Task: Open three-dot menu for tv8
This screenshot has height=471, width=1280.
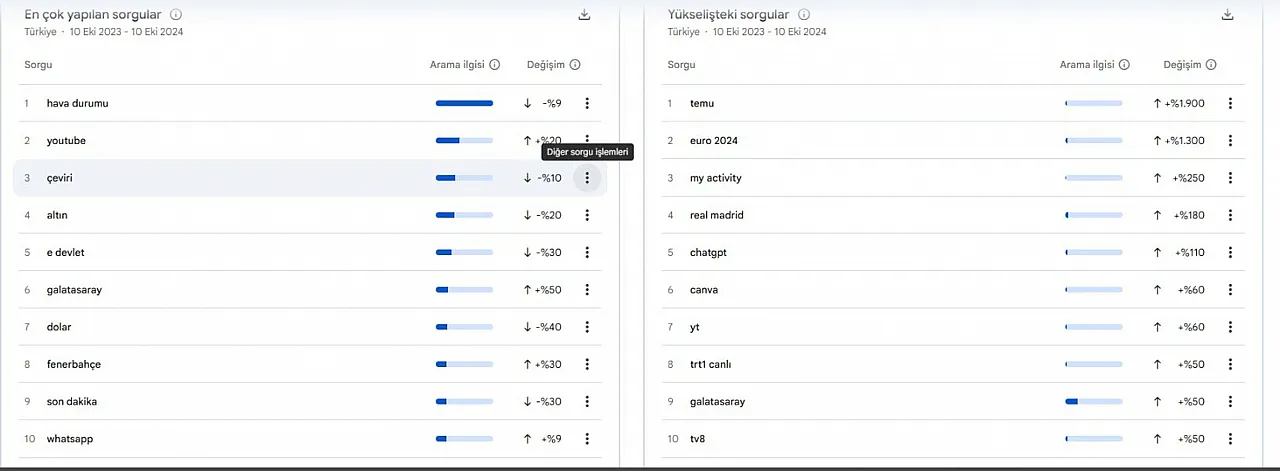Action: (1230, 439)
